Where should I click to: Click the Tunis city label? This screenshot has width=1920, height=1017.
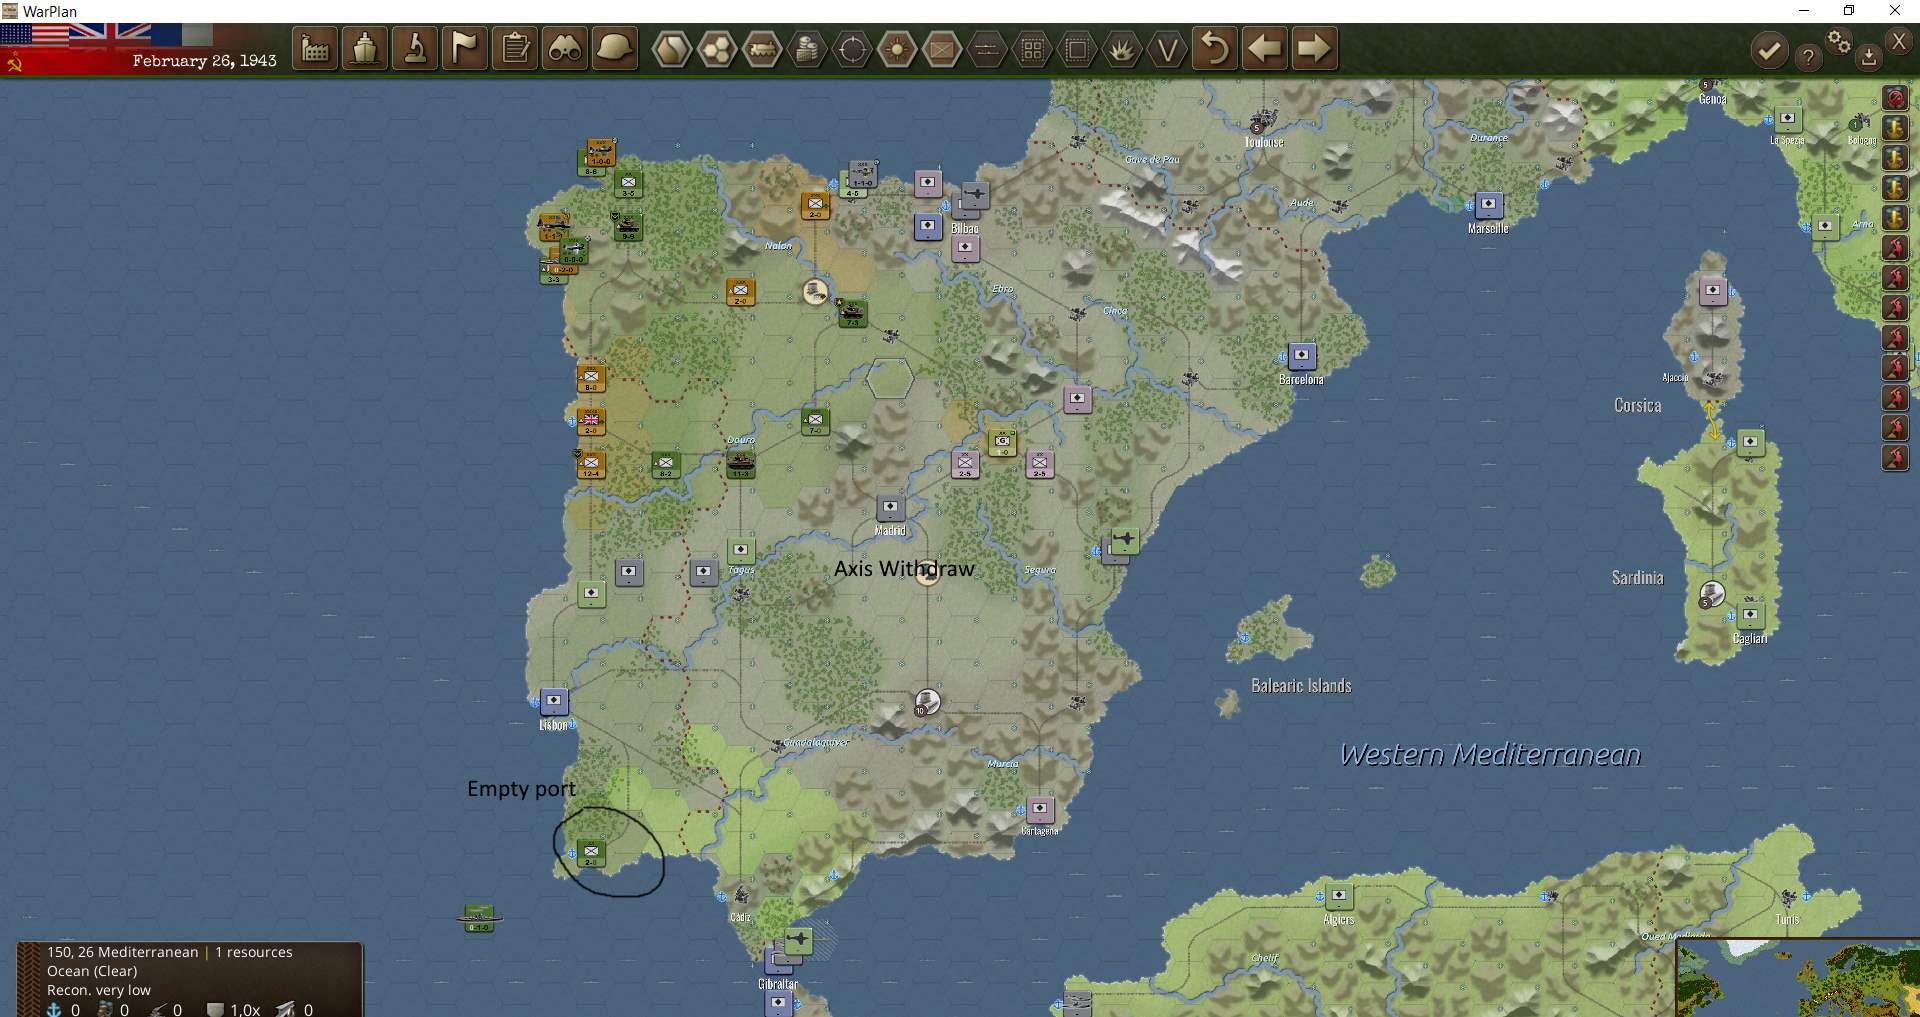tap(1787, 920)
